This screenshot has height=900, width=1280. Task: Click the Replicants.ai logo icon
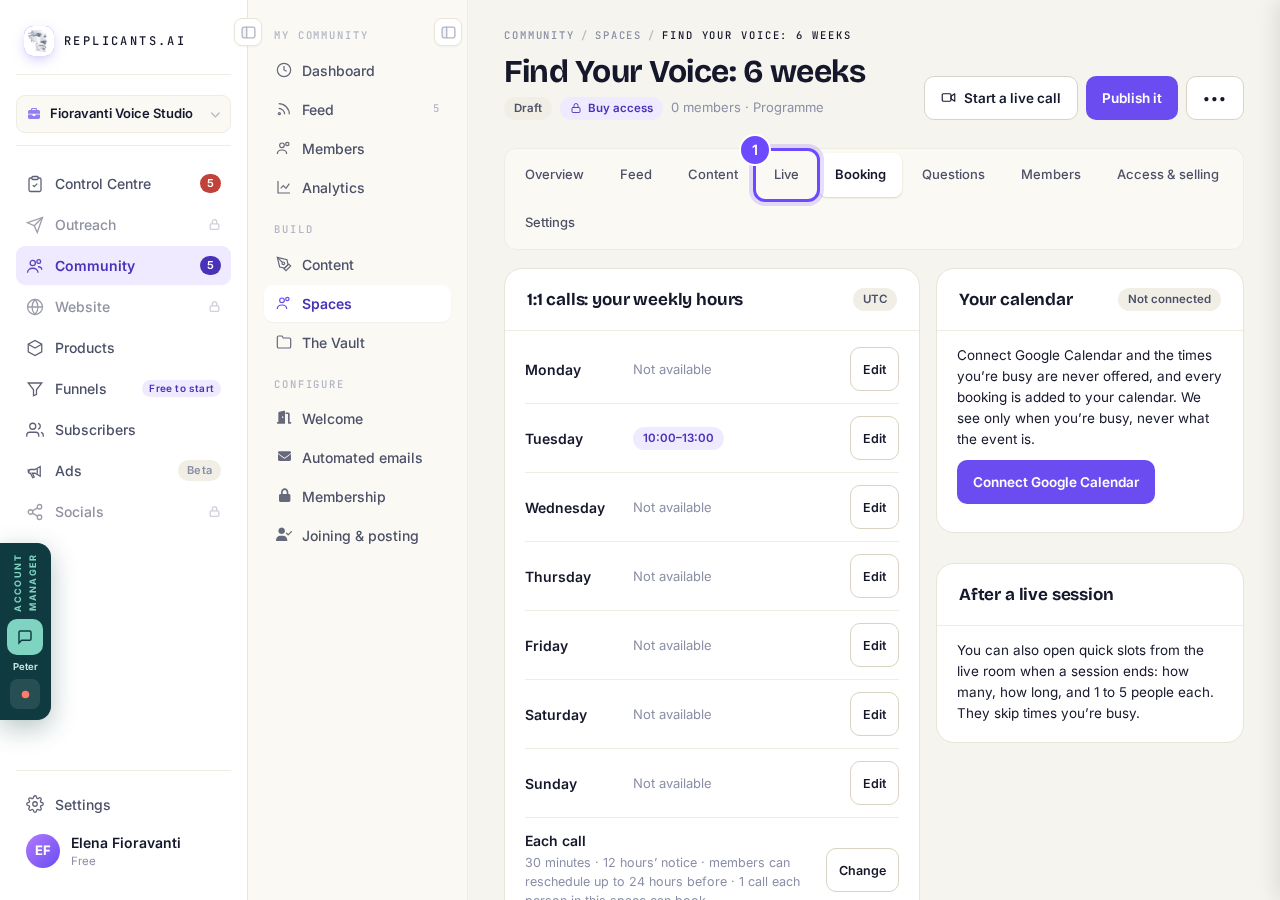pyautogui.click(x=39, y=41)
